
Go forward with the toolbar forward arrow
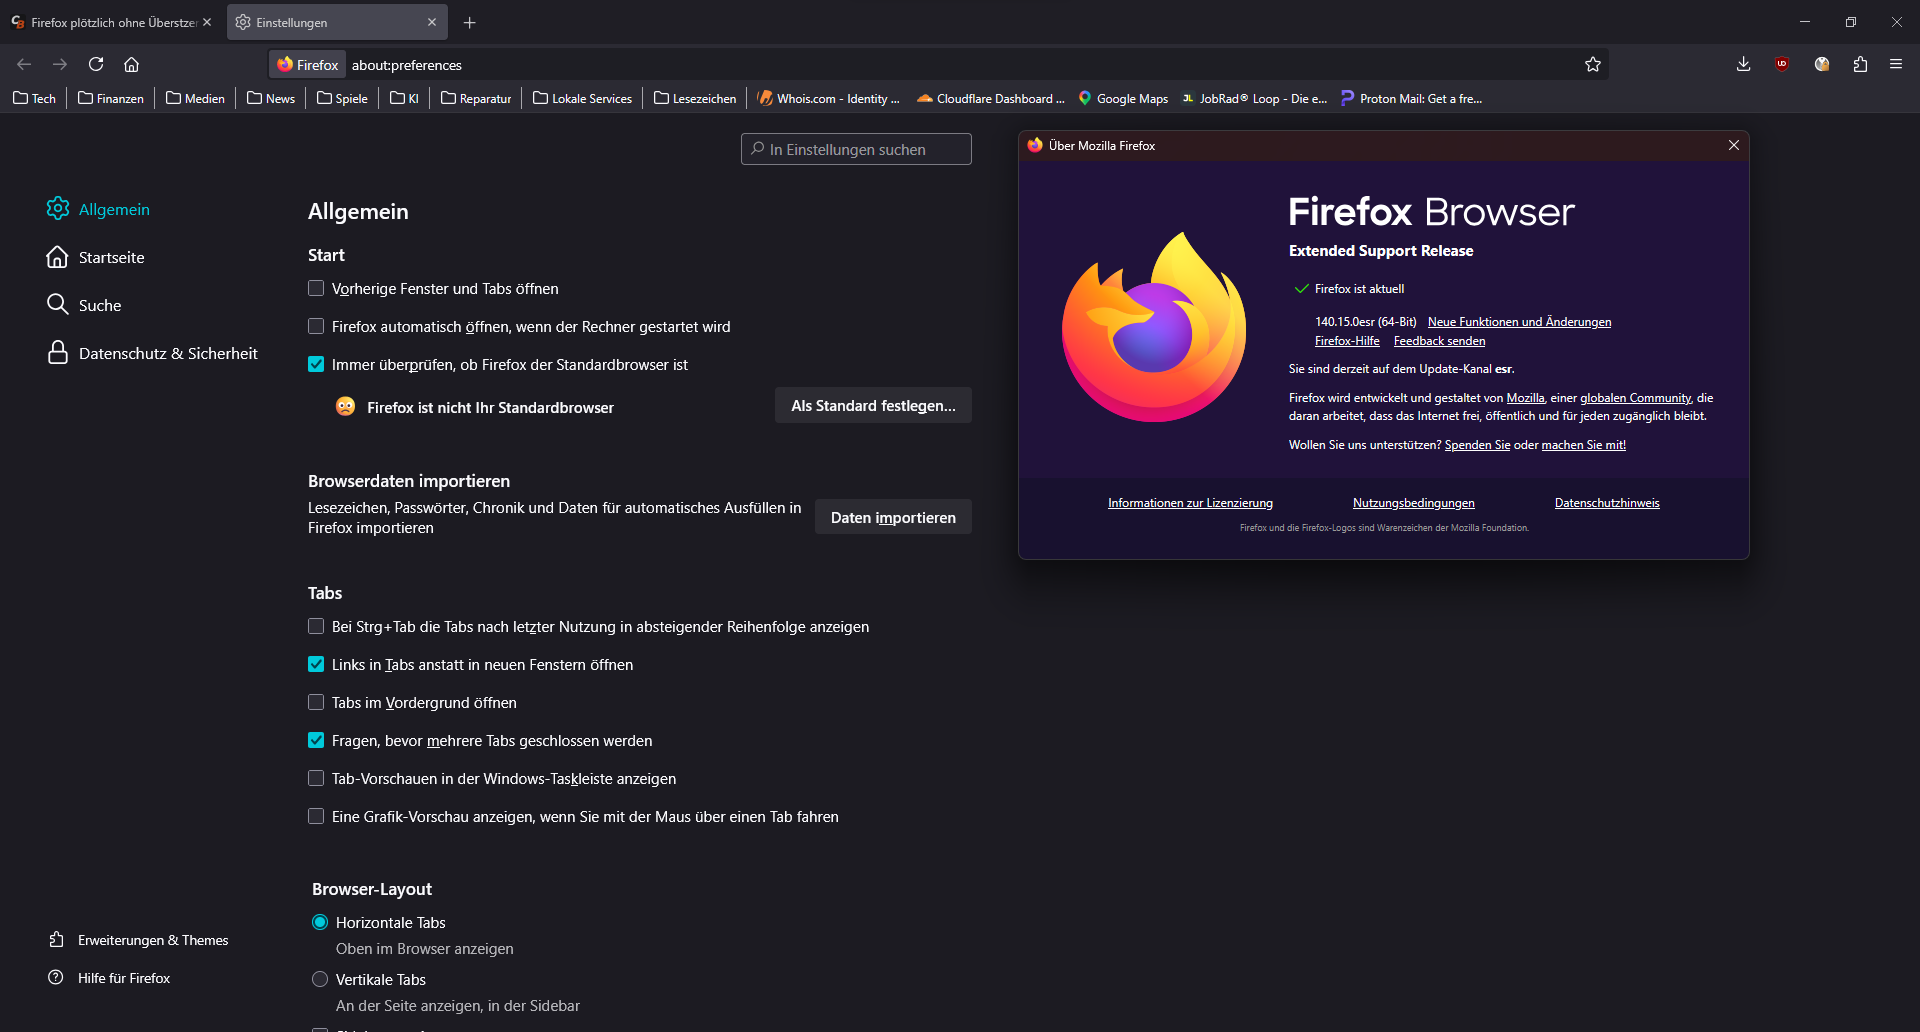[60, 64]
